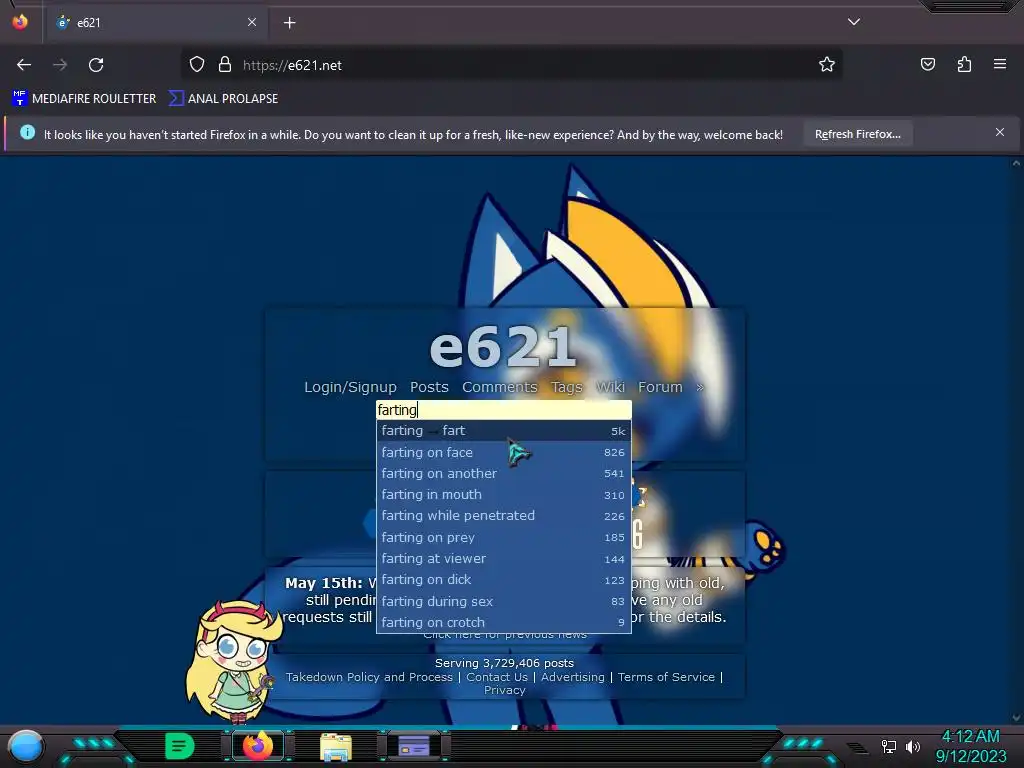Click the page scrollbar up arrow

[1016, 163]
